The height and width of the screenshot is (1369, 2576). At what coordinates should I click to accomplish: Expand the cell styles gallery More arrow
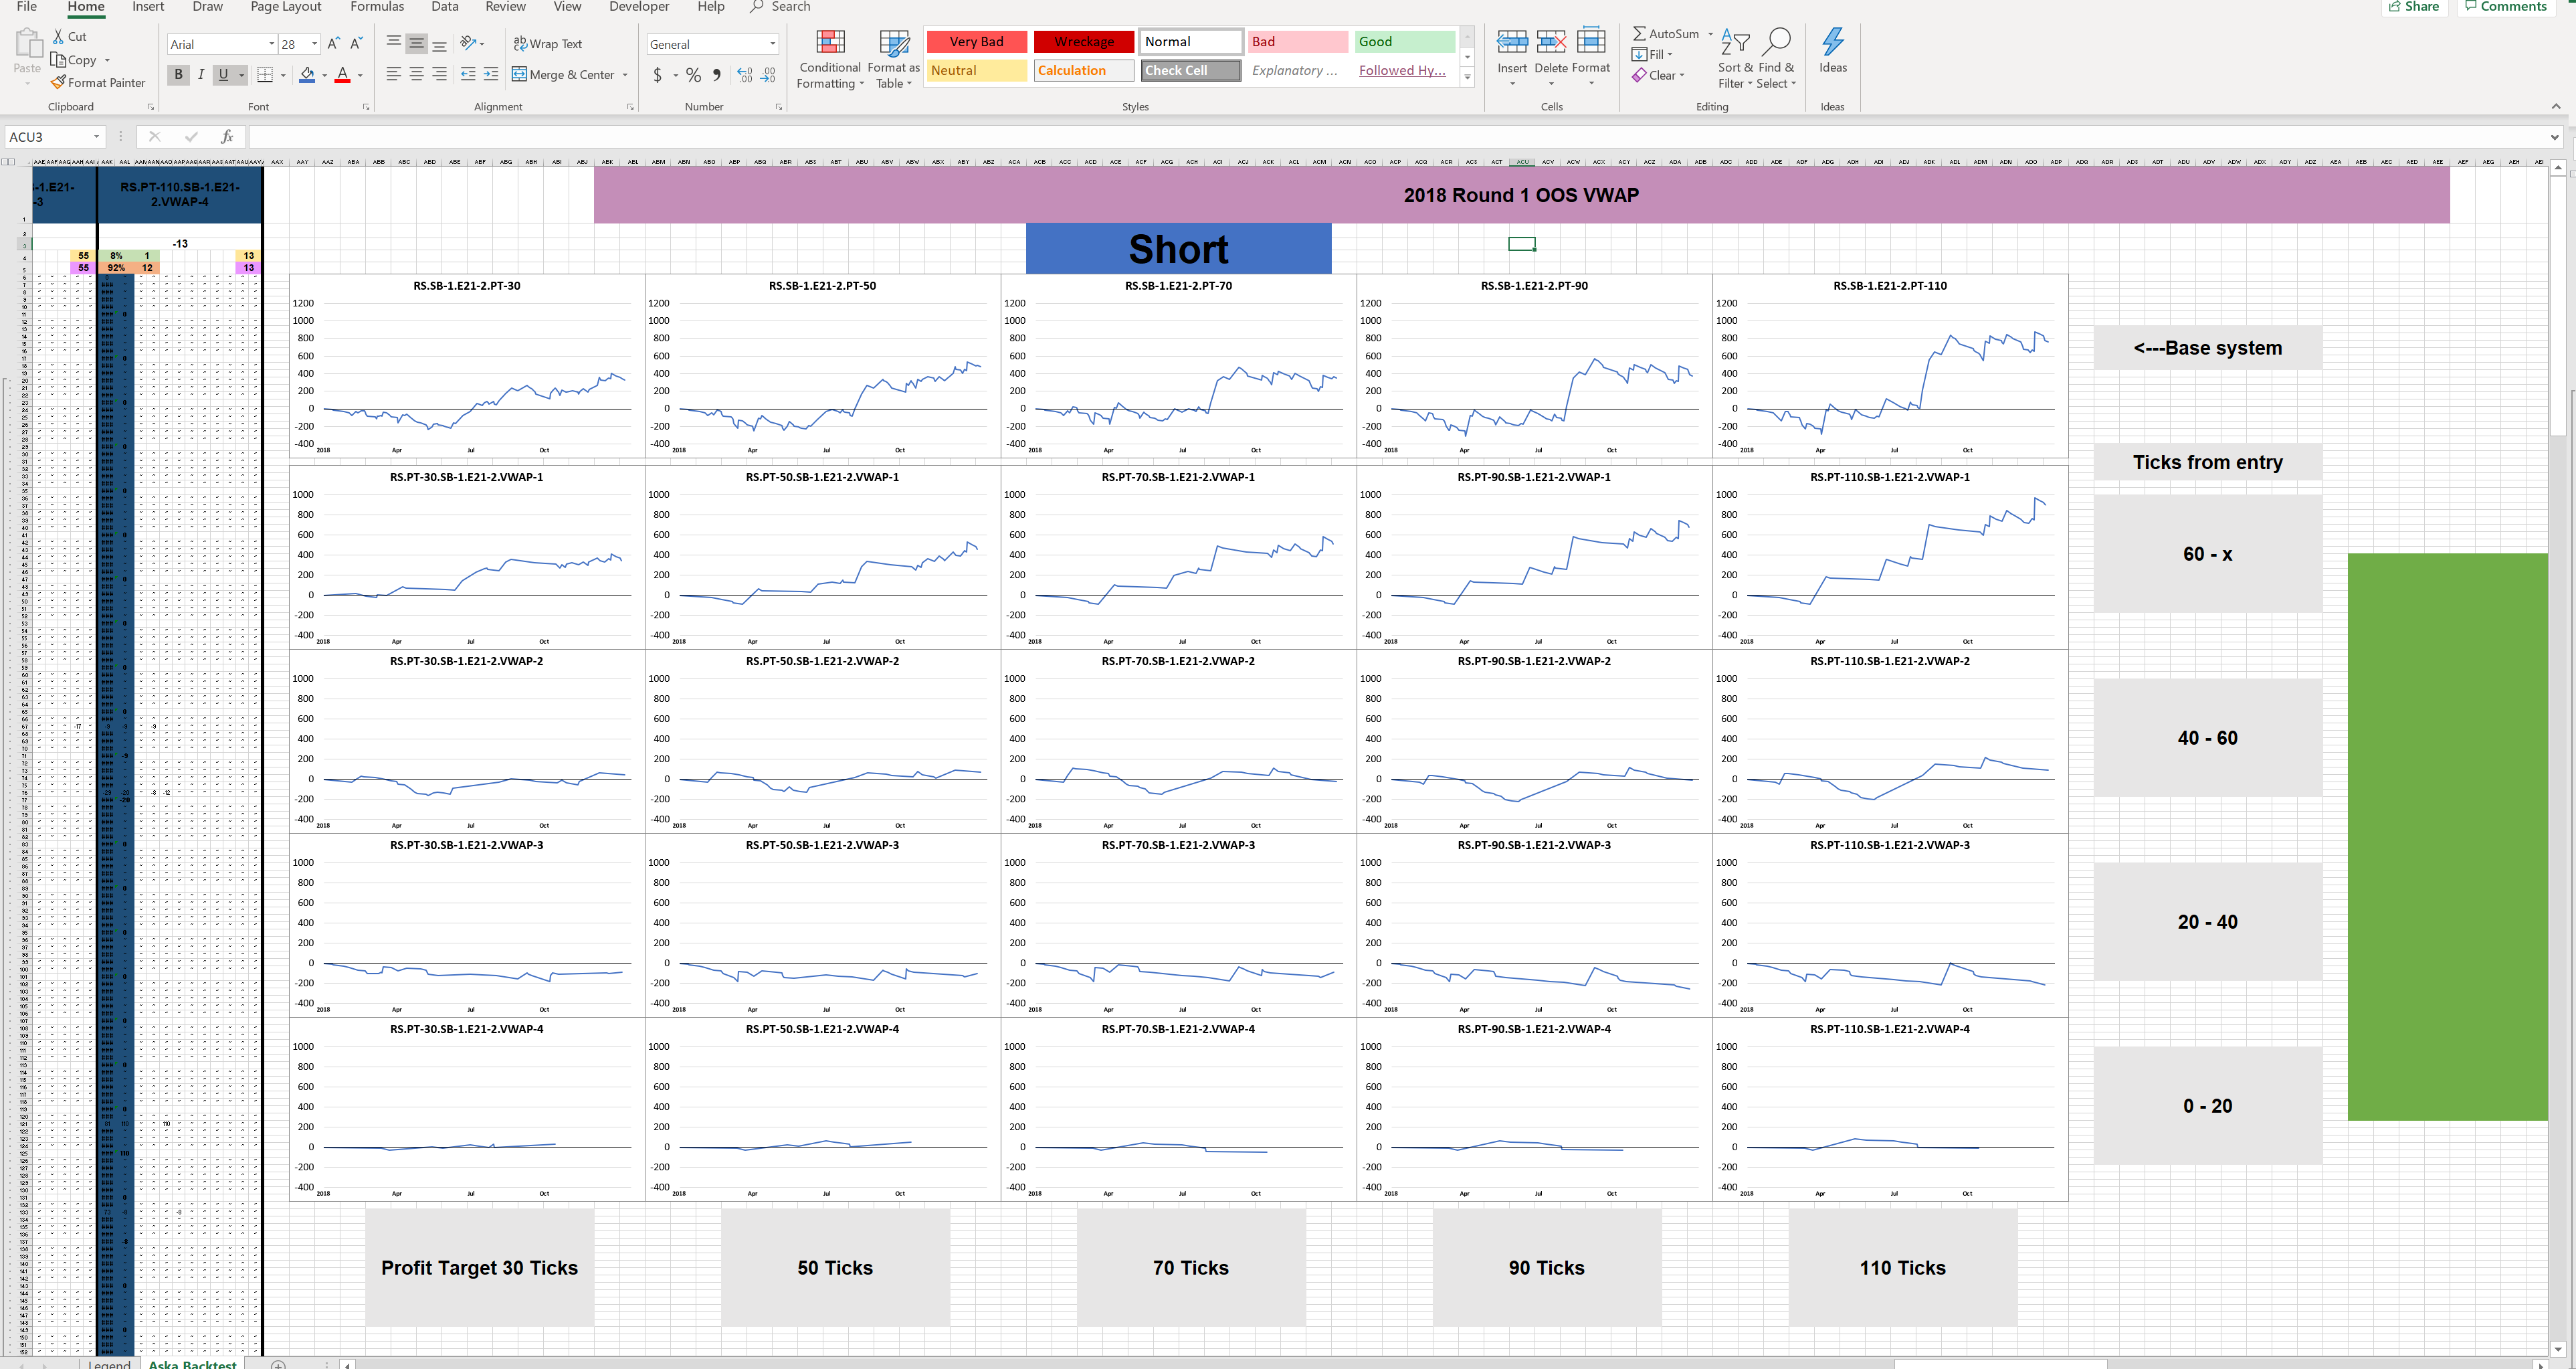pos(1467,77)
